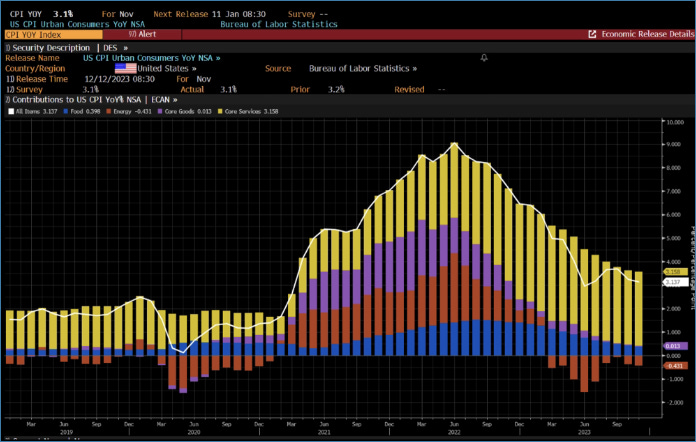Select the Survey value row
The height and width of the screenshot is (442, 696).
(x=30, y=89)
